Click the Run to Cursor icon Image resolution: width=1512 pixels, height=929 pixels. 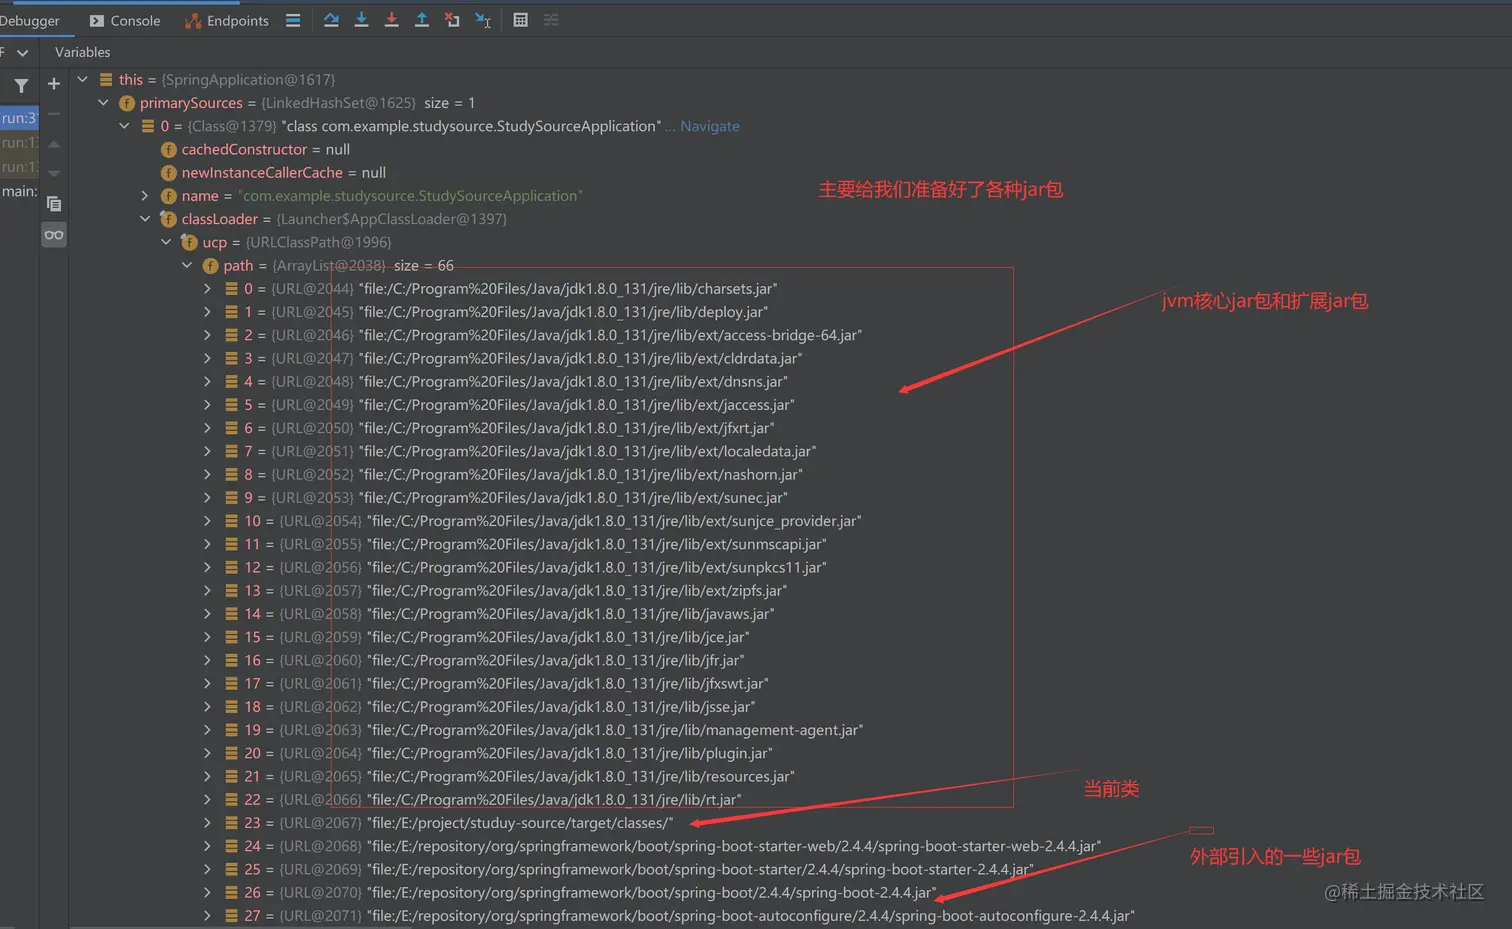(x=483, y=20)
